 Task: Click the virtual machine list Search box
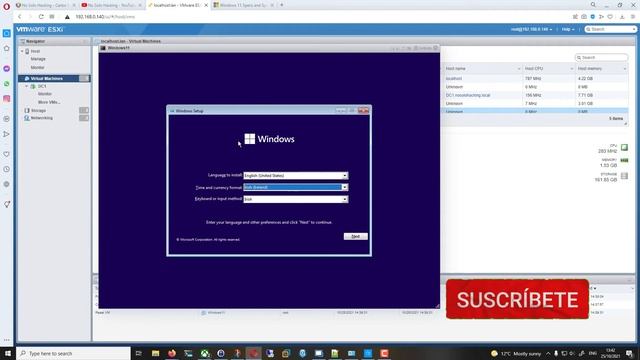[602, 58]
